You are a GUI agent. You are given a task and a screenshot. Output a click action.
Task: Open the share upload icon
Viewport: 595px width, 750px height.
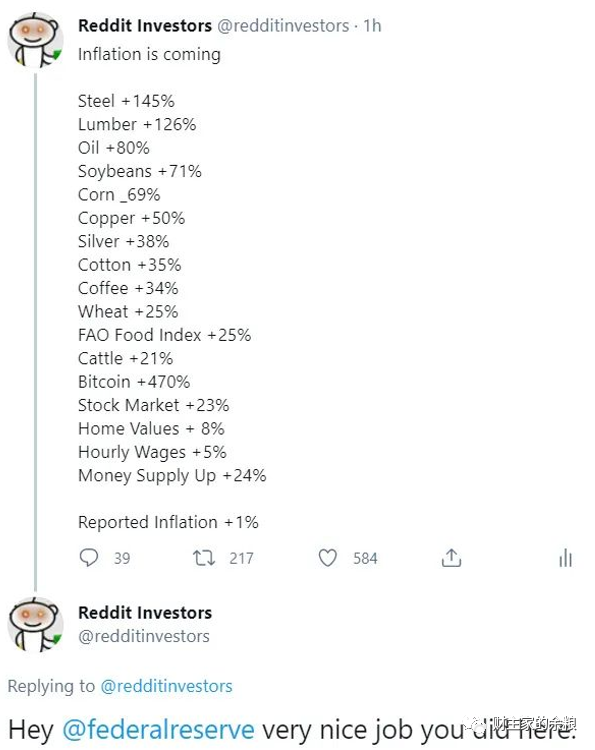(x=451, y=558)
